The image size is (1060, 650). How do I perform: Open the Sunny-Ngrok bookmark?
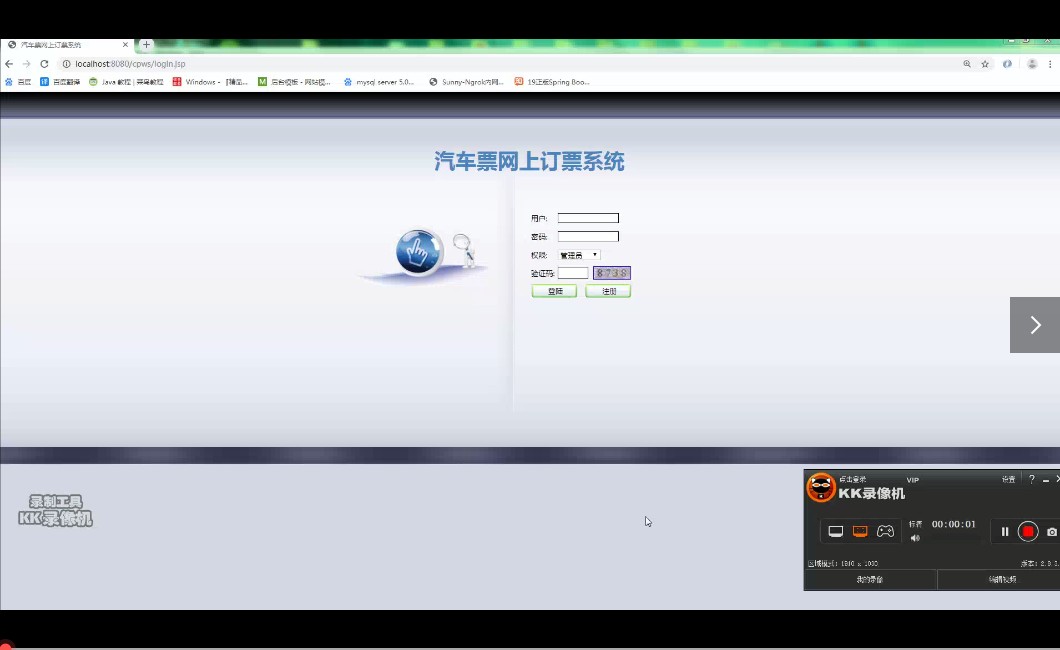click(x=466, y=82)
